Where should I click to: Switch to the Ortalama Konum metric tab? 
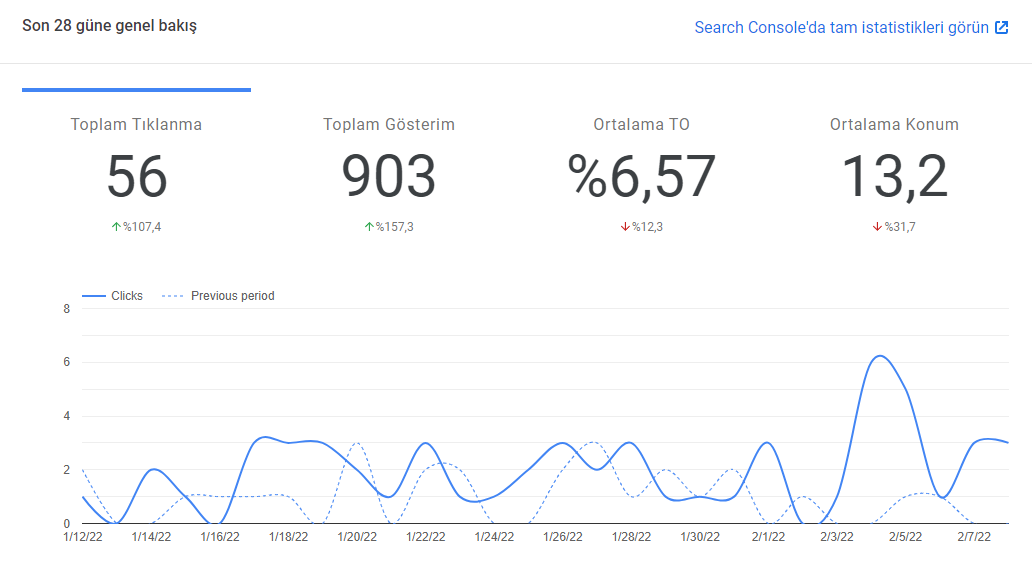click(x=894, y=171)
